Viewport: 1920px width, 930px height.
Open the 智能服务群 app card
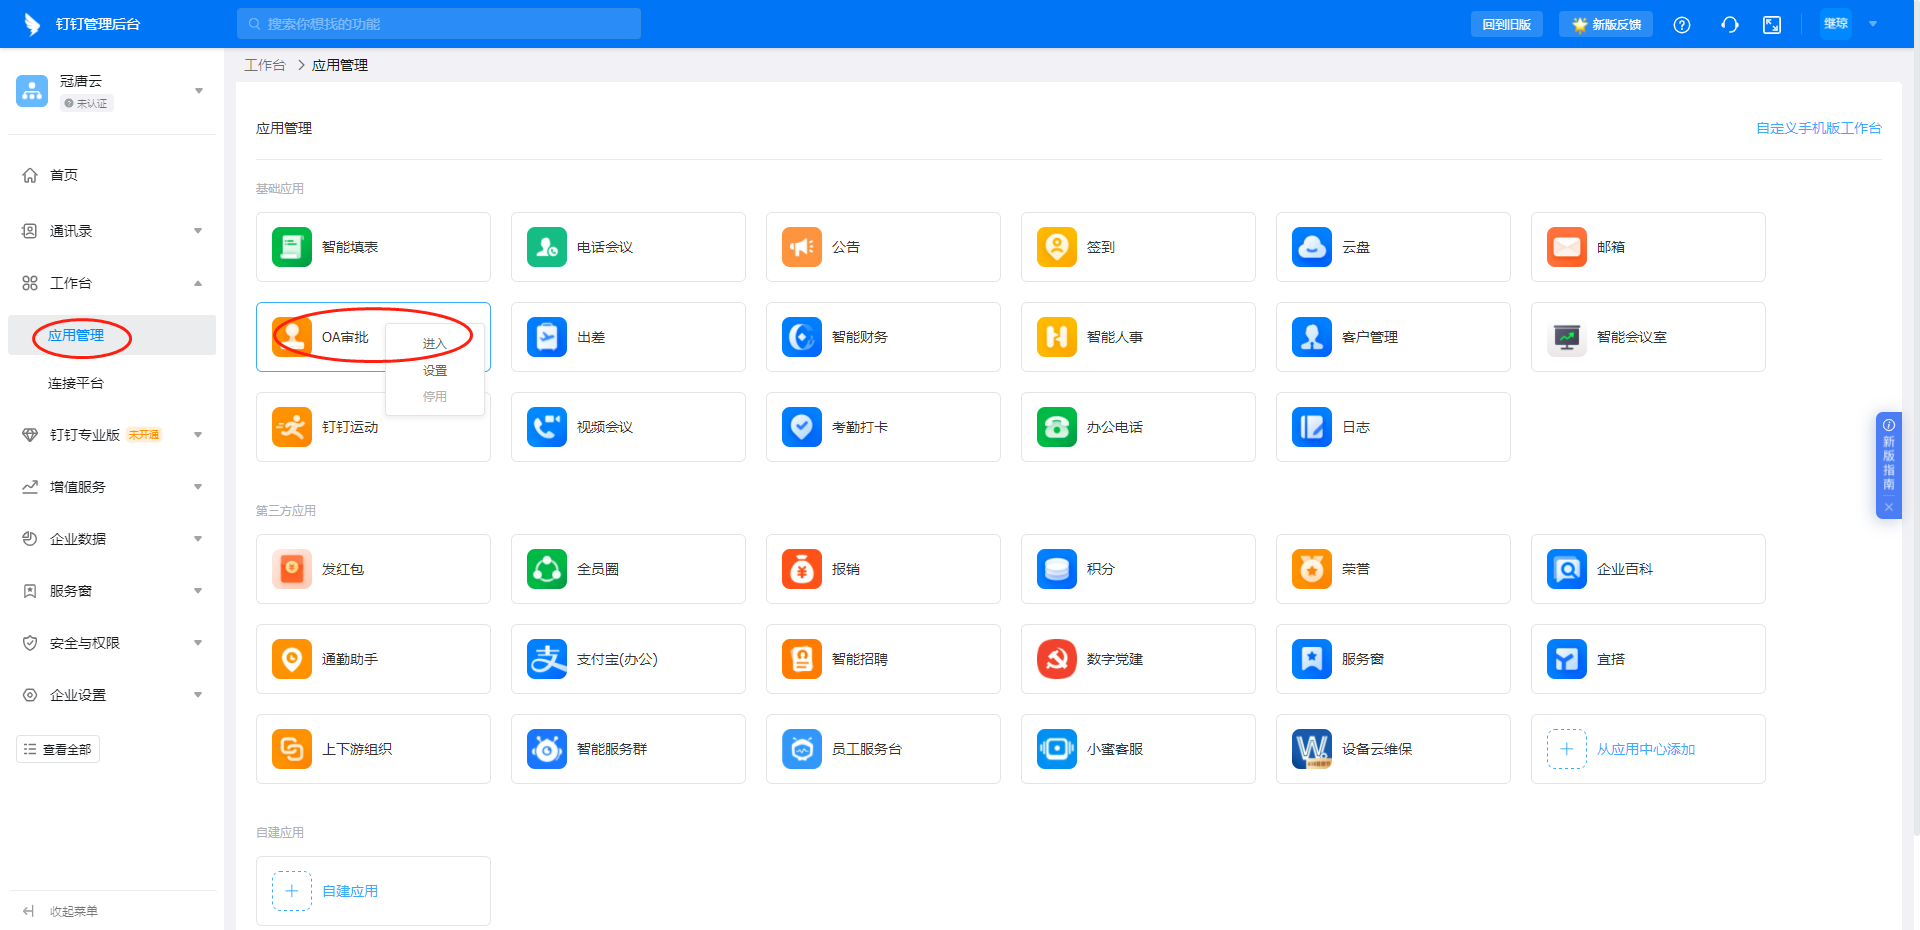pos(628,749)
